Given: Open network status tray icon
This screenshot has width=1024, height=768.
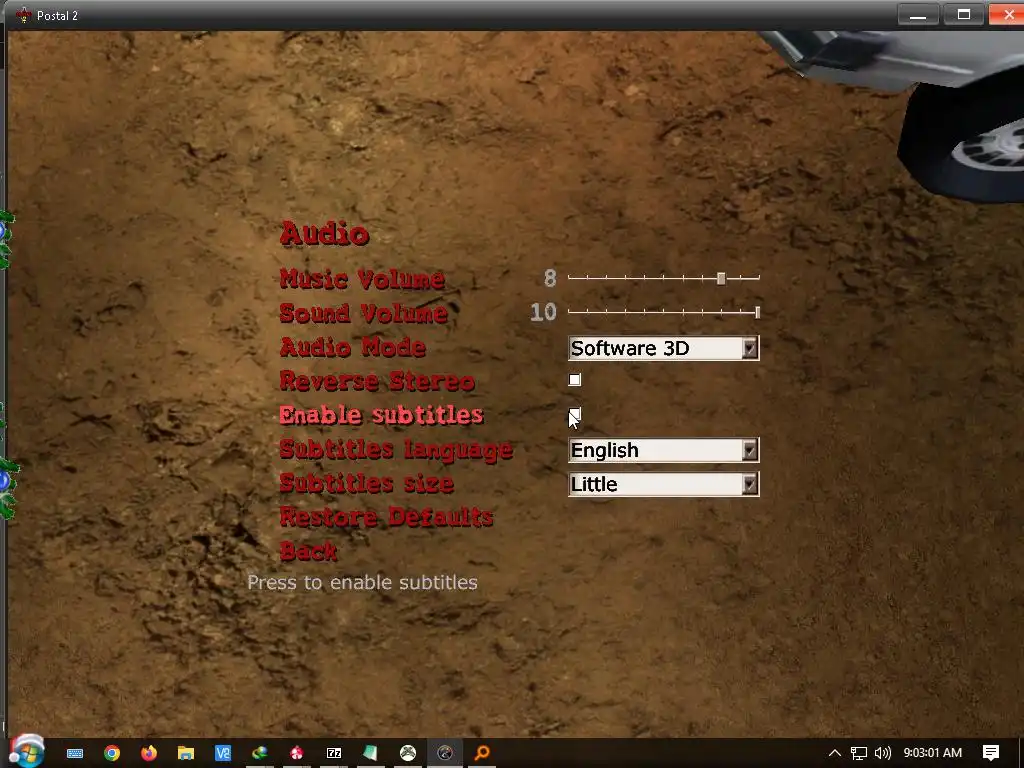Looking at the screenshot, I should [x=859, y=753].
